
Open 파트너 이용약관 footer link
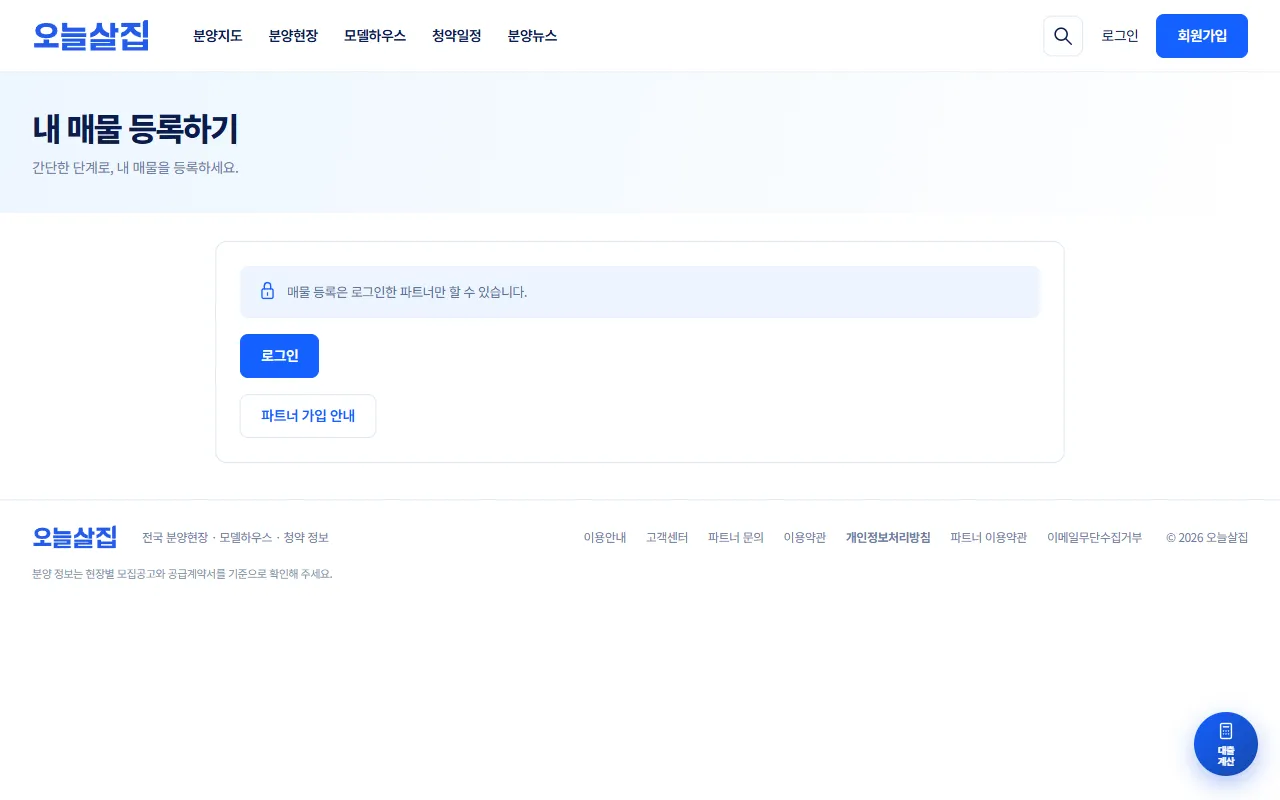989,538
